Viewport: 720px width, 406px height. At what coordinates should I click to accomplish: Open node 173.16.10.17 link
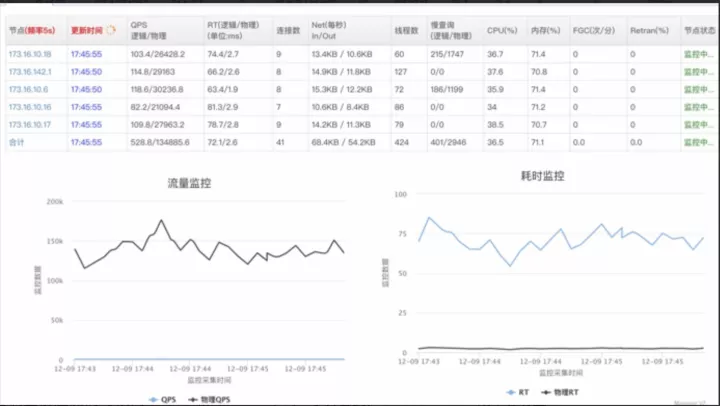[30, 124]
